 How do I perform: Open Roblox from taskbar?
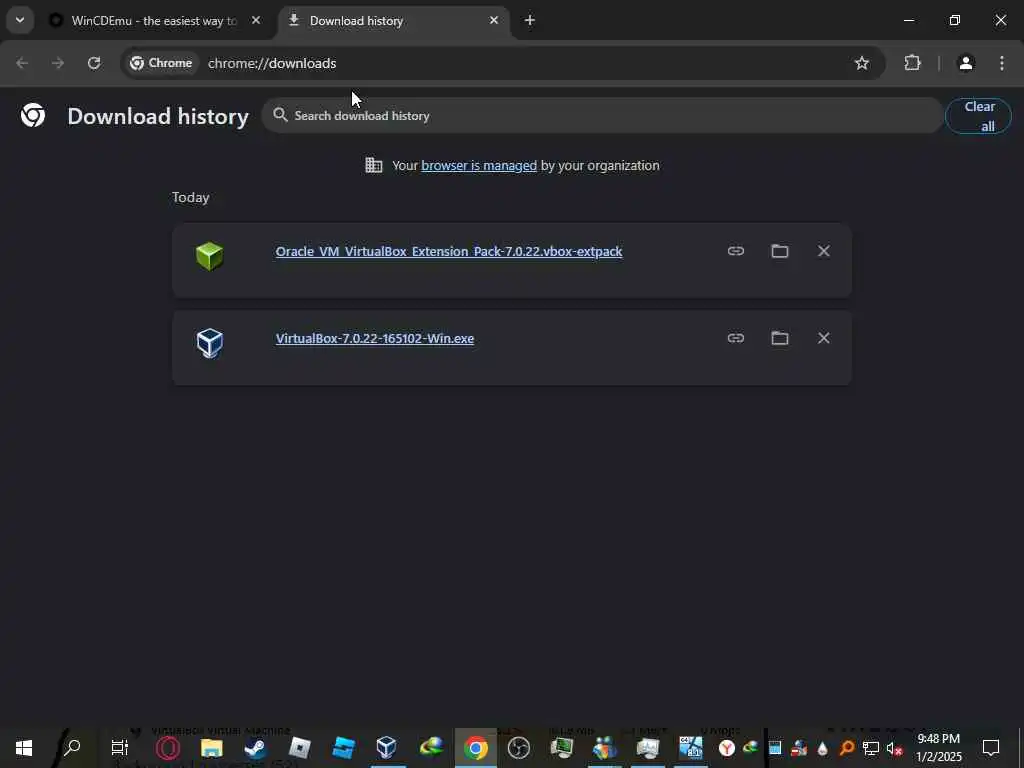click(x=299, y=748)
